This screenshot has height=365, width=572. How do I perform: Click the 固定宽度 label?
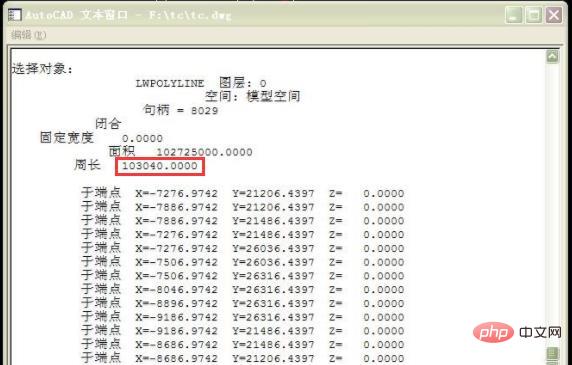pos(67,138)
